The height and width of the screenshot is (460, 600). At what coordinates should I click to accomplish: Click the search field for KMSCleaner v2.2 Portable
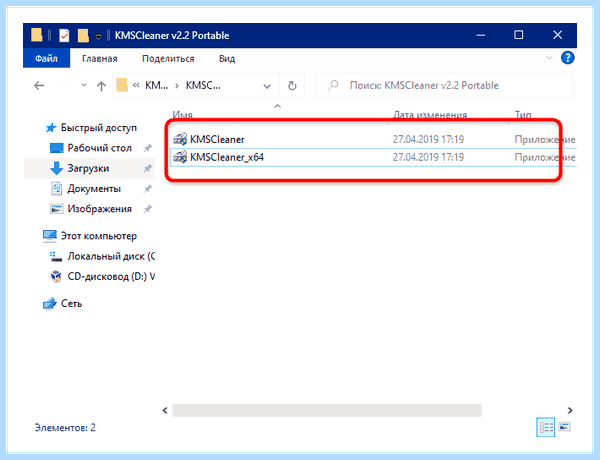click(x=444, y=85)
